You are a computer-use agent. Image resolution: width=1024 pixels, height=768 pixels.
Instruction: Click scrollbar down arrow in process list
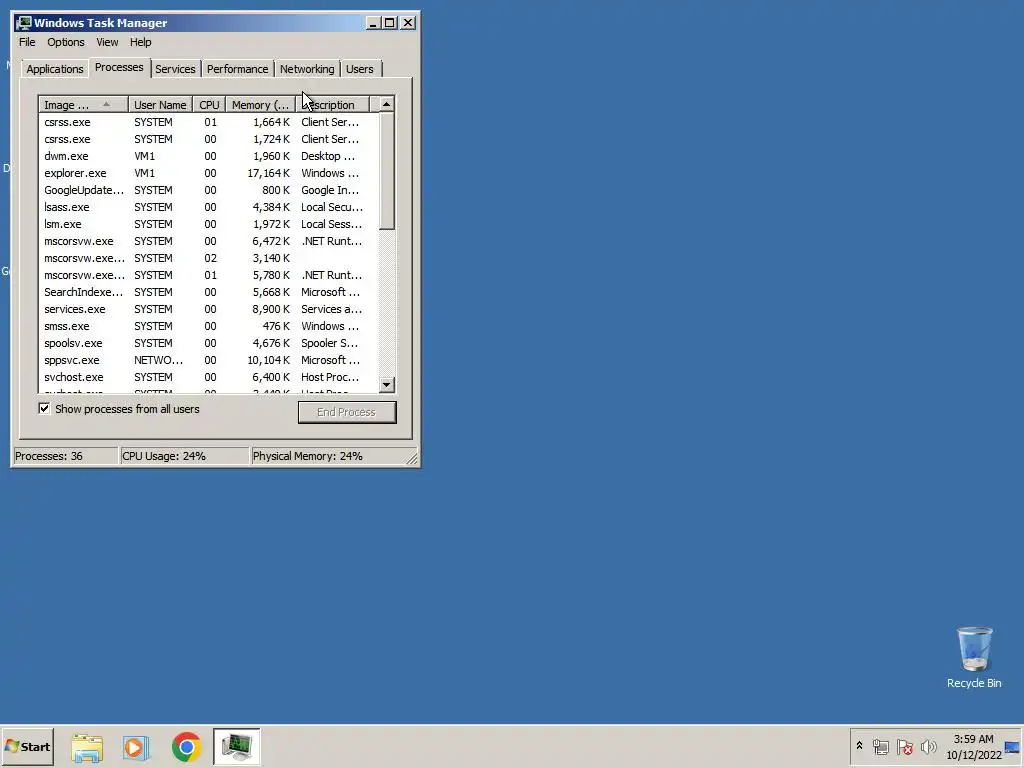387,385
